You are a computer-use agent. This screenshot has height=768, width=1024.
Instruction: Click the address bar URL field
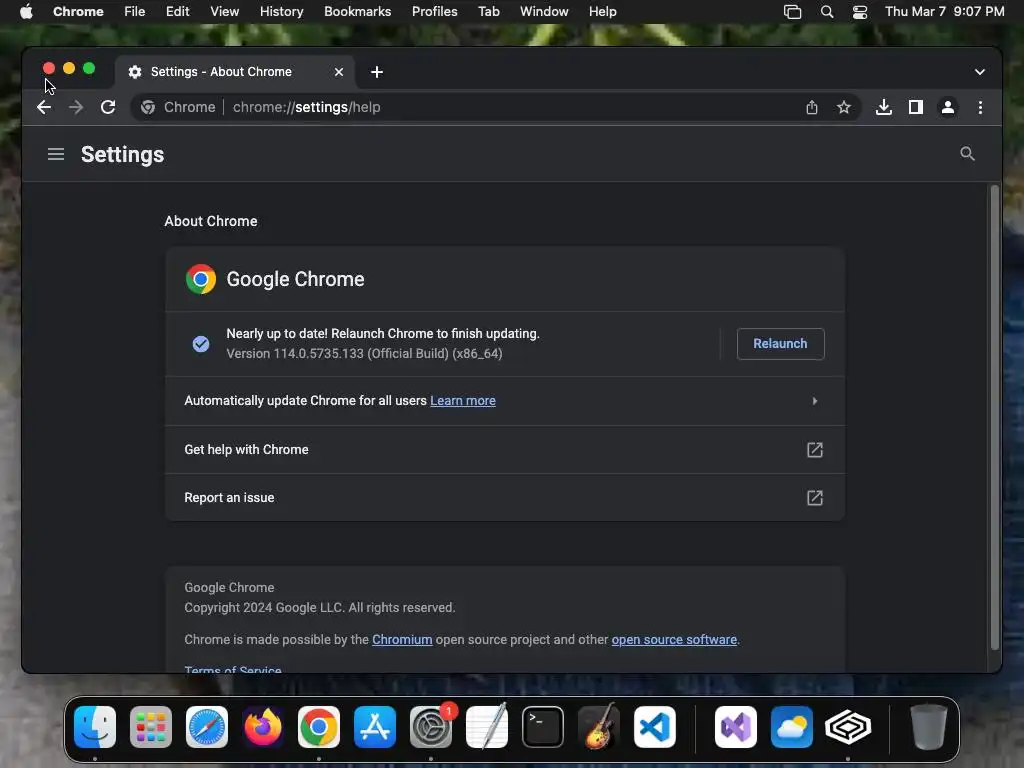coord(496,107)
